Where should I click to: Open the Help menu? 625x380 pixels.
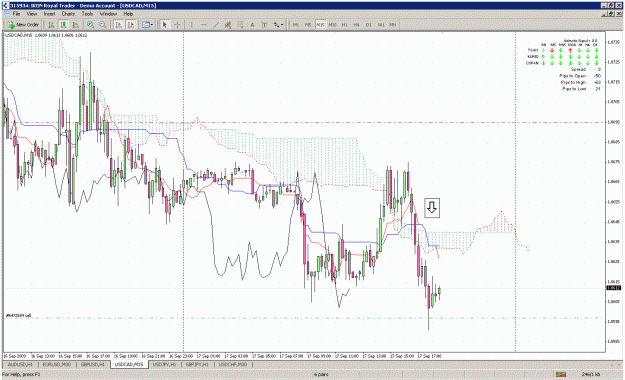128,14
